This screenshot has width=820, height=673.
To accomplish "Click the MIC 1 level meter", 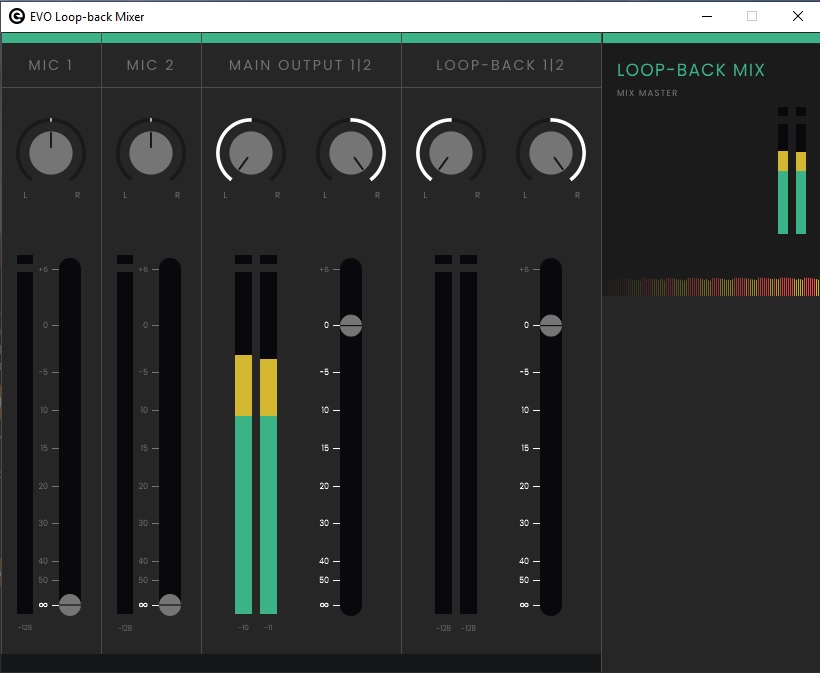I will click(25, 435).
